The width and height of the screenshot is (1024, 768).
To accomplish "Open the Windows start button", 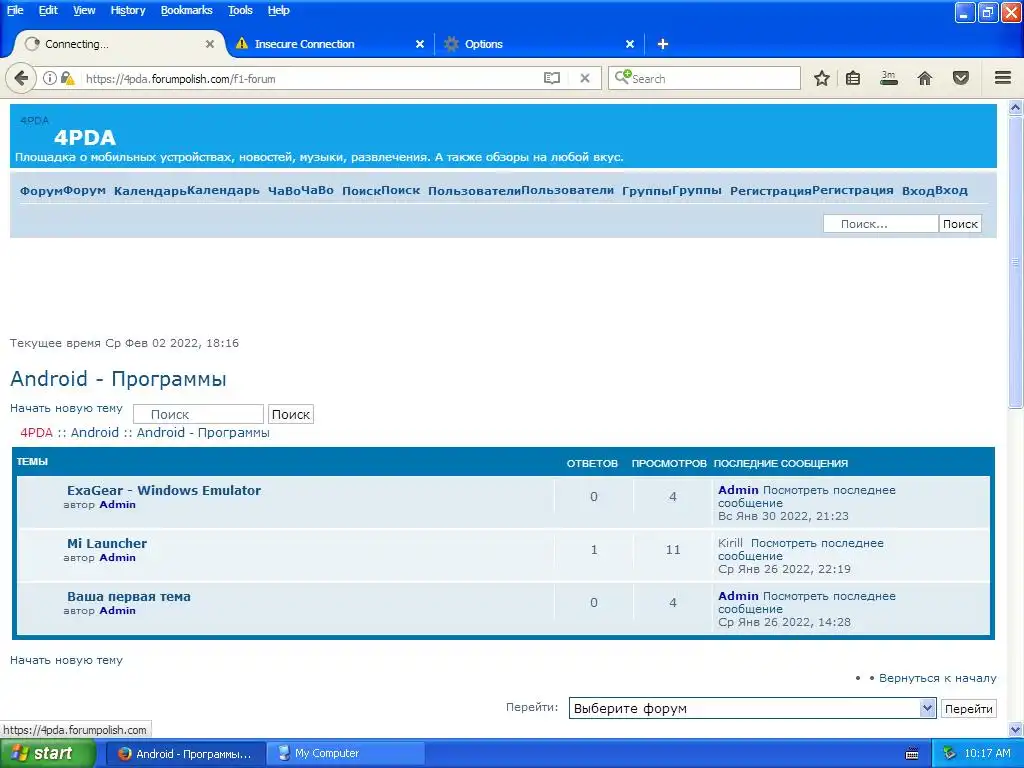I will [47, 754].
